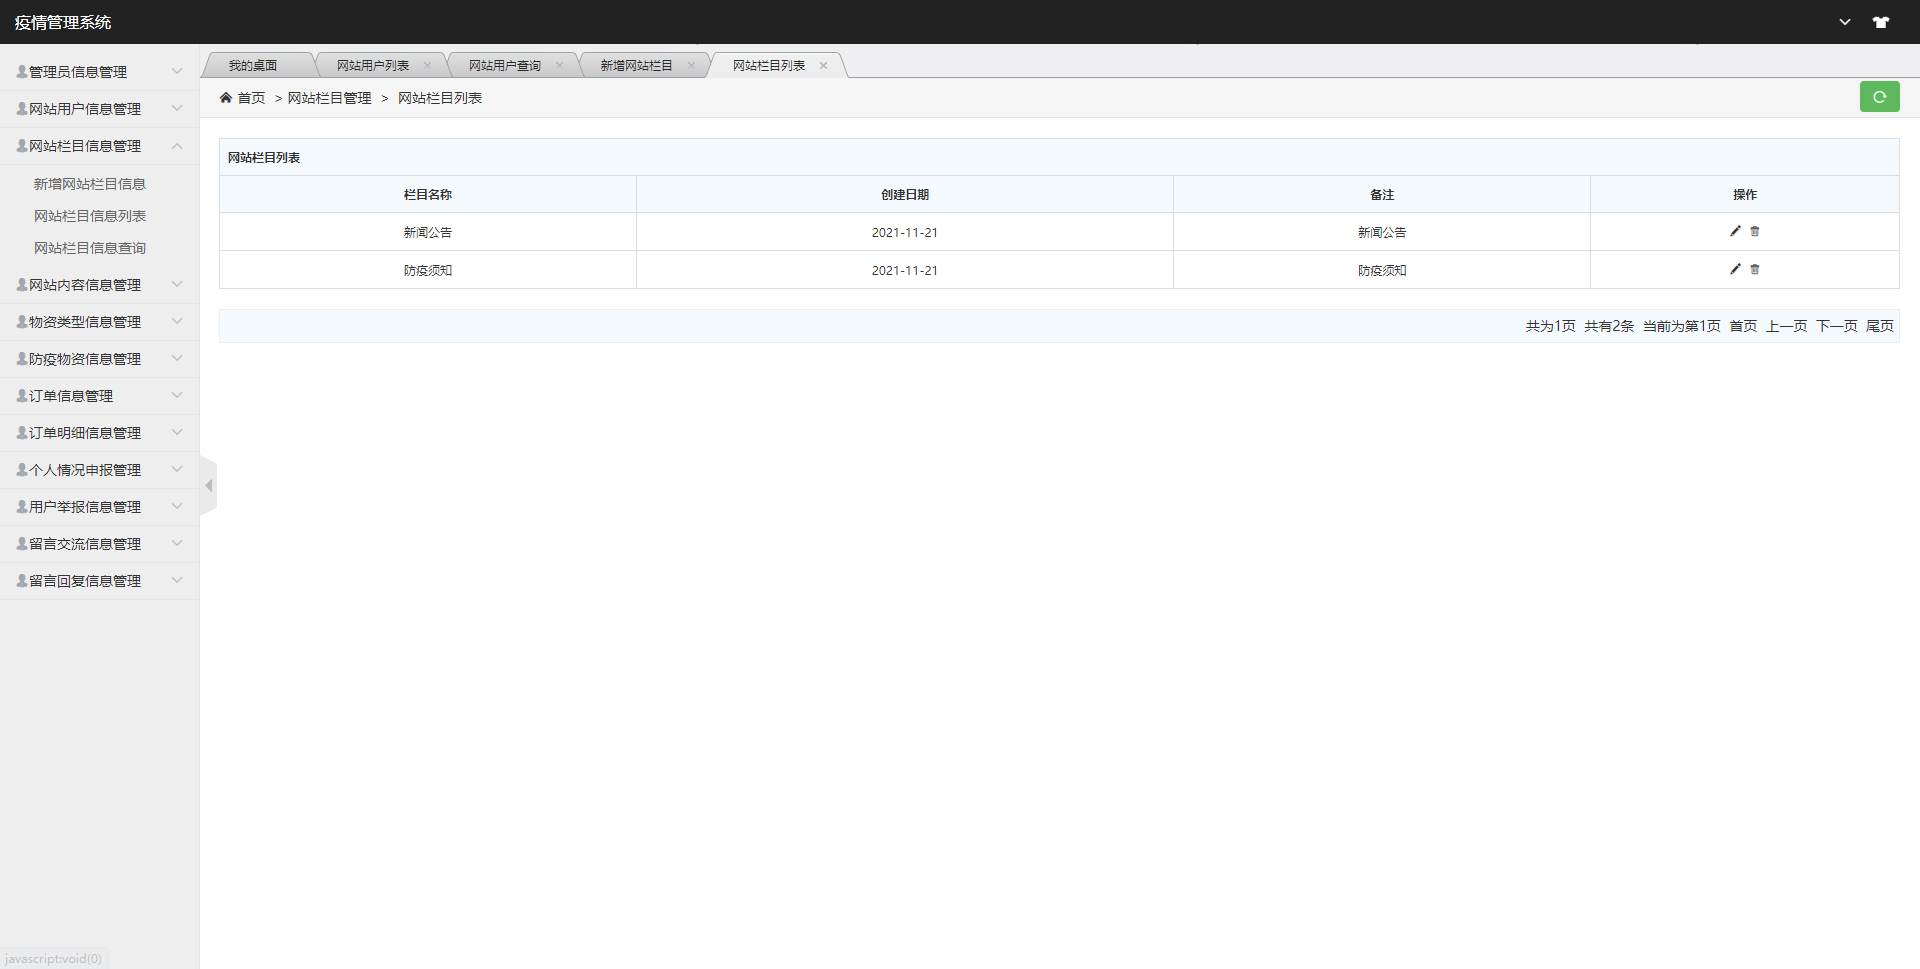This screenshot has width=1920, height=969.
Task: Click the 栏目名称 column header
Action: coord(428,195)
